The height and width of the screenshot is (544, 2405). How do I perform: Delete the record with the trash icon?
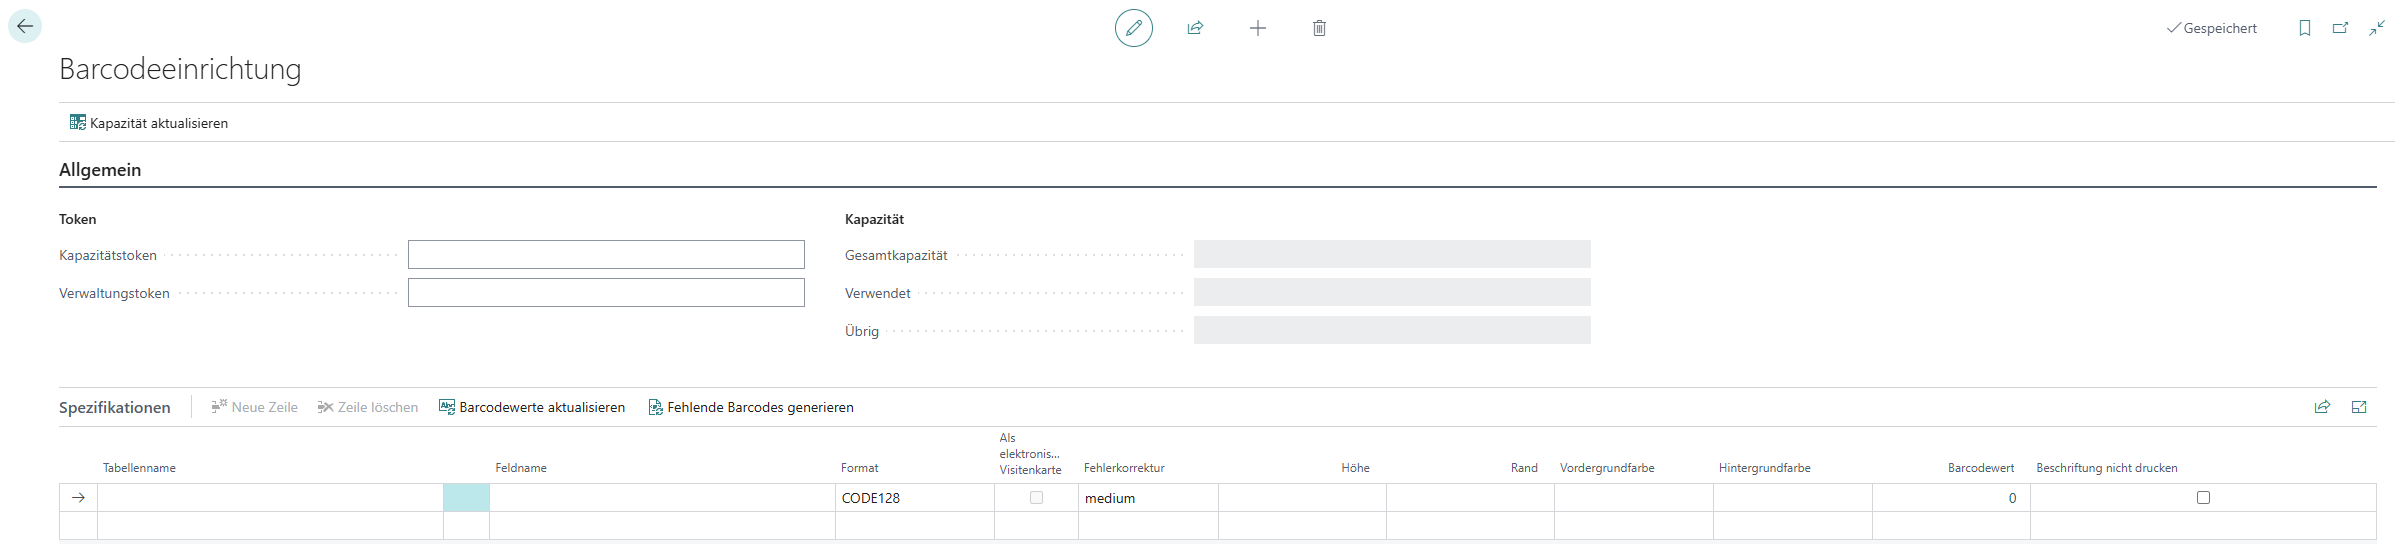click(1319, 28)
